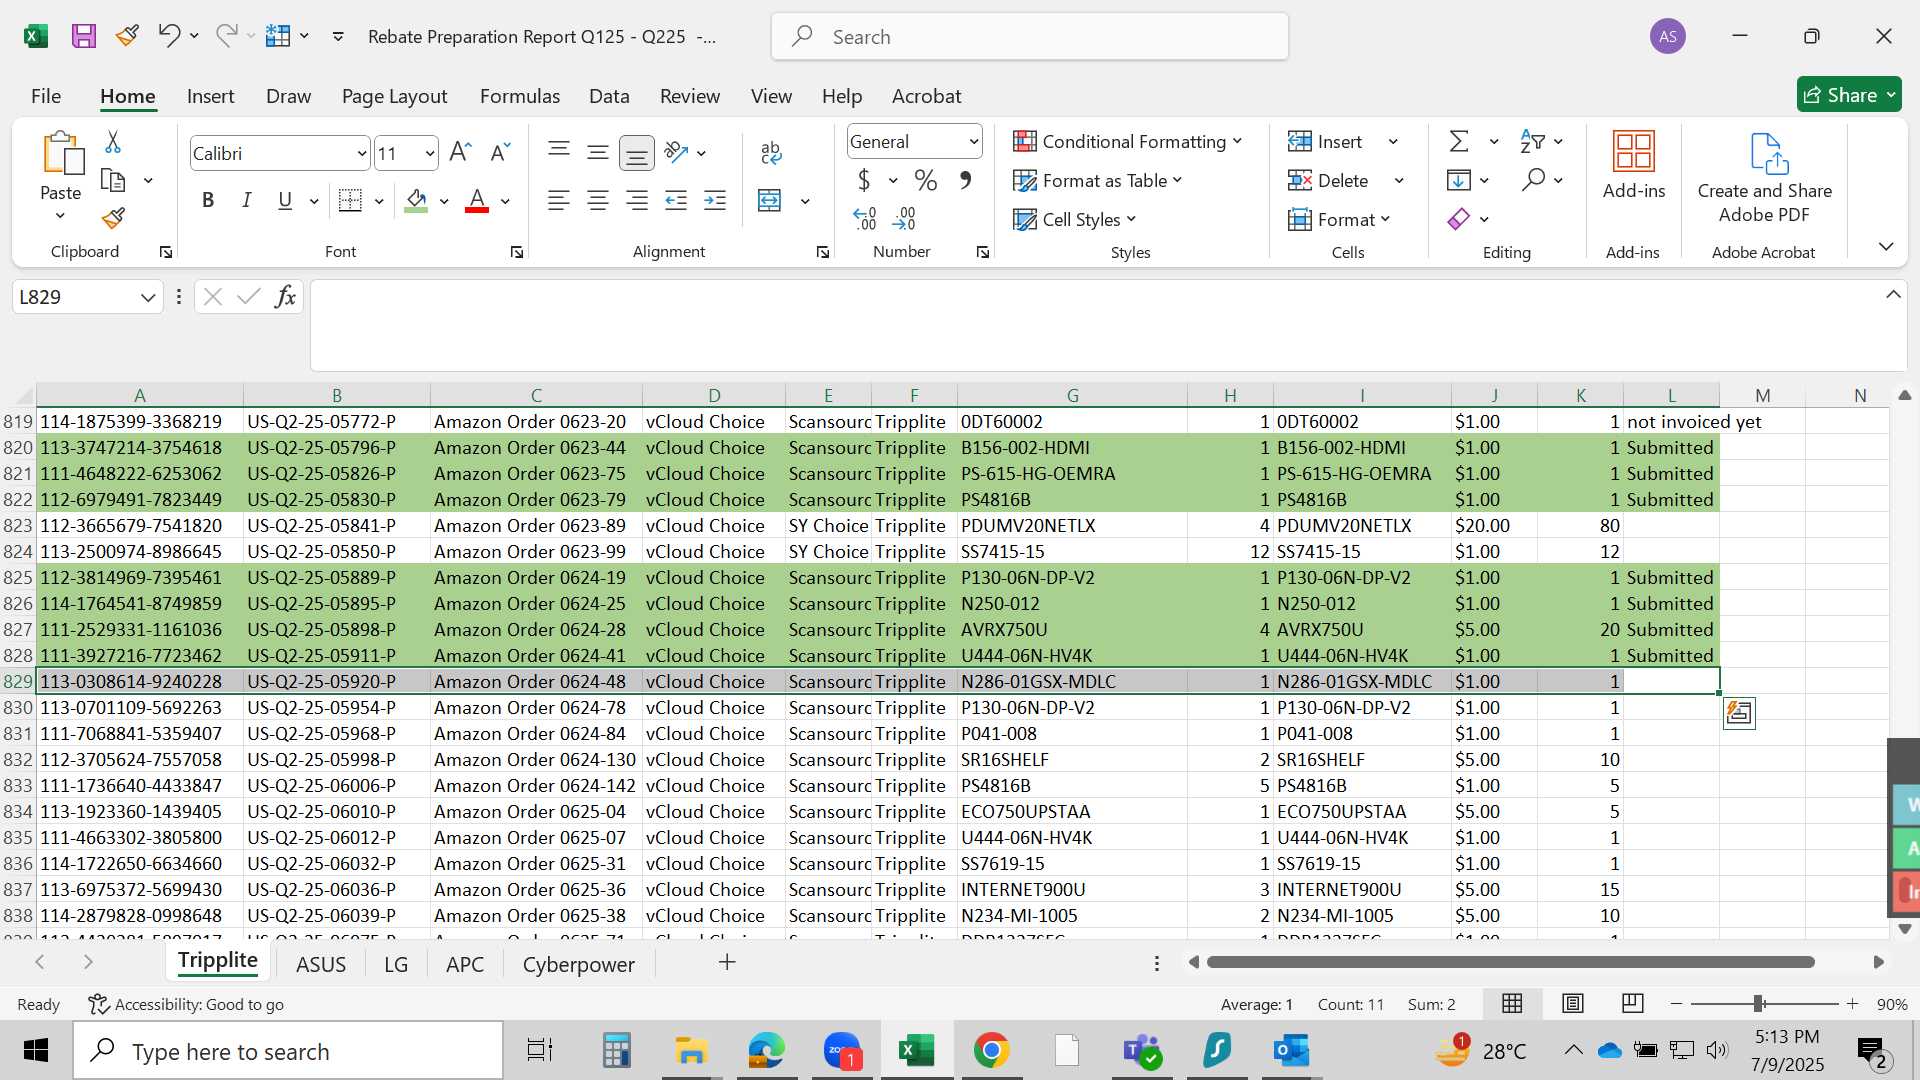The width and height of the screenshot is (1920, 1080).
Task: Collapse the ribbon with the chevron
Action: pos(1886,246)
